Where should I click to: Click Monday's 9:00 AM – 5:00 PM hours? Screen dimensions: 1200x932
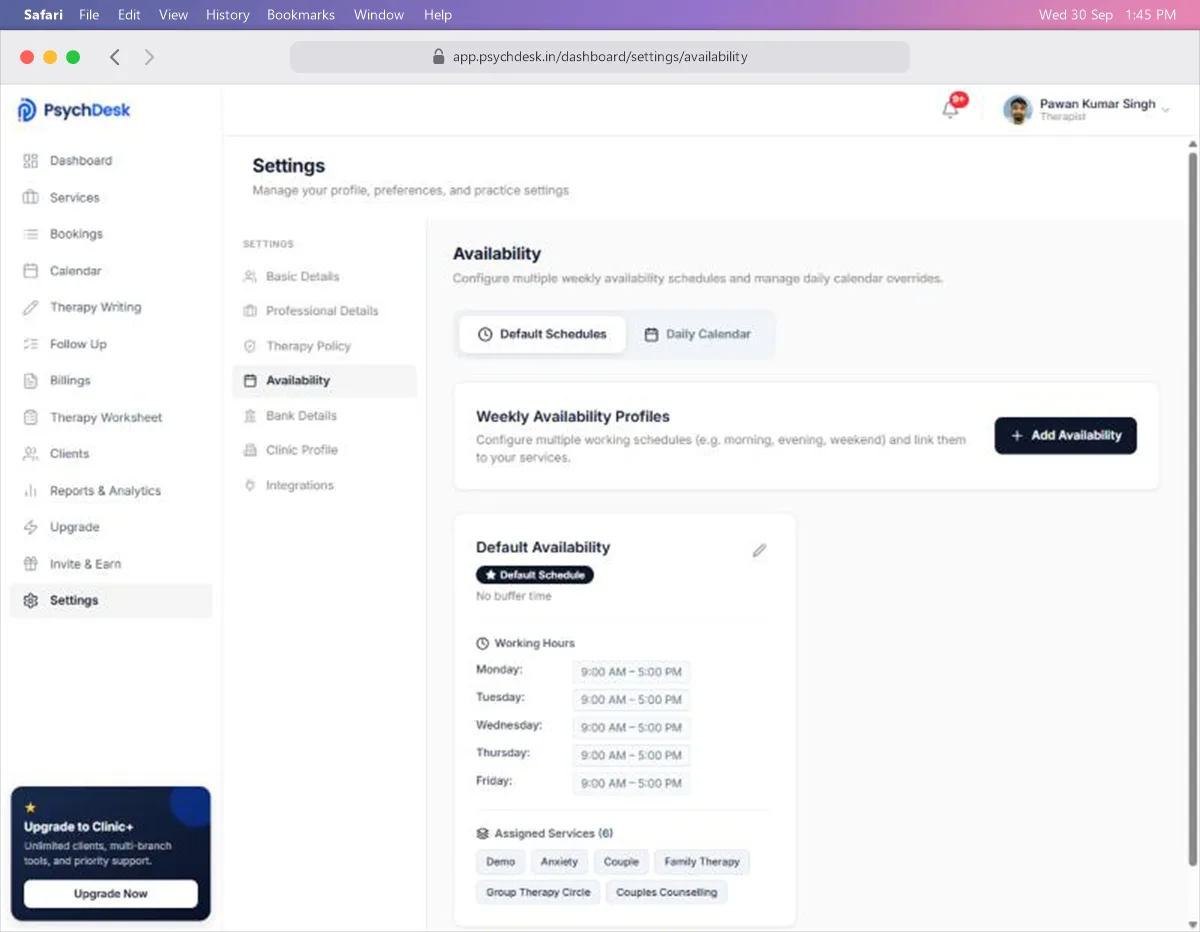(631, 672)
